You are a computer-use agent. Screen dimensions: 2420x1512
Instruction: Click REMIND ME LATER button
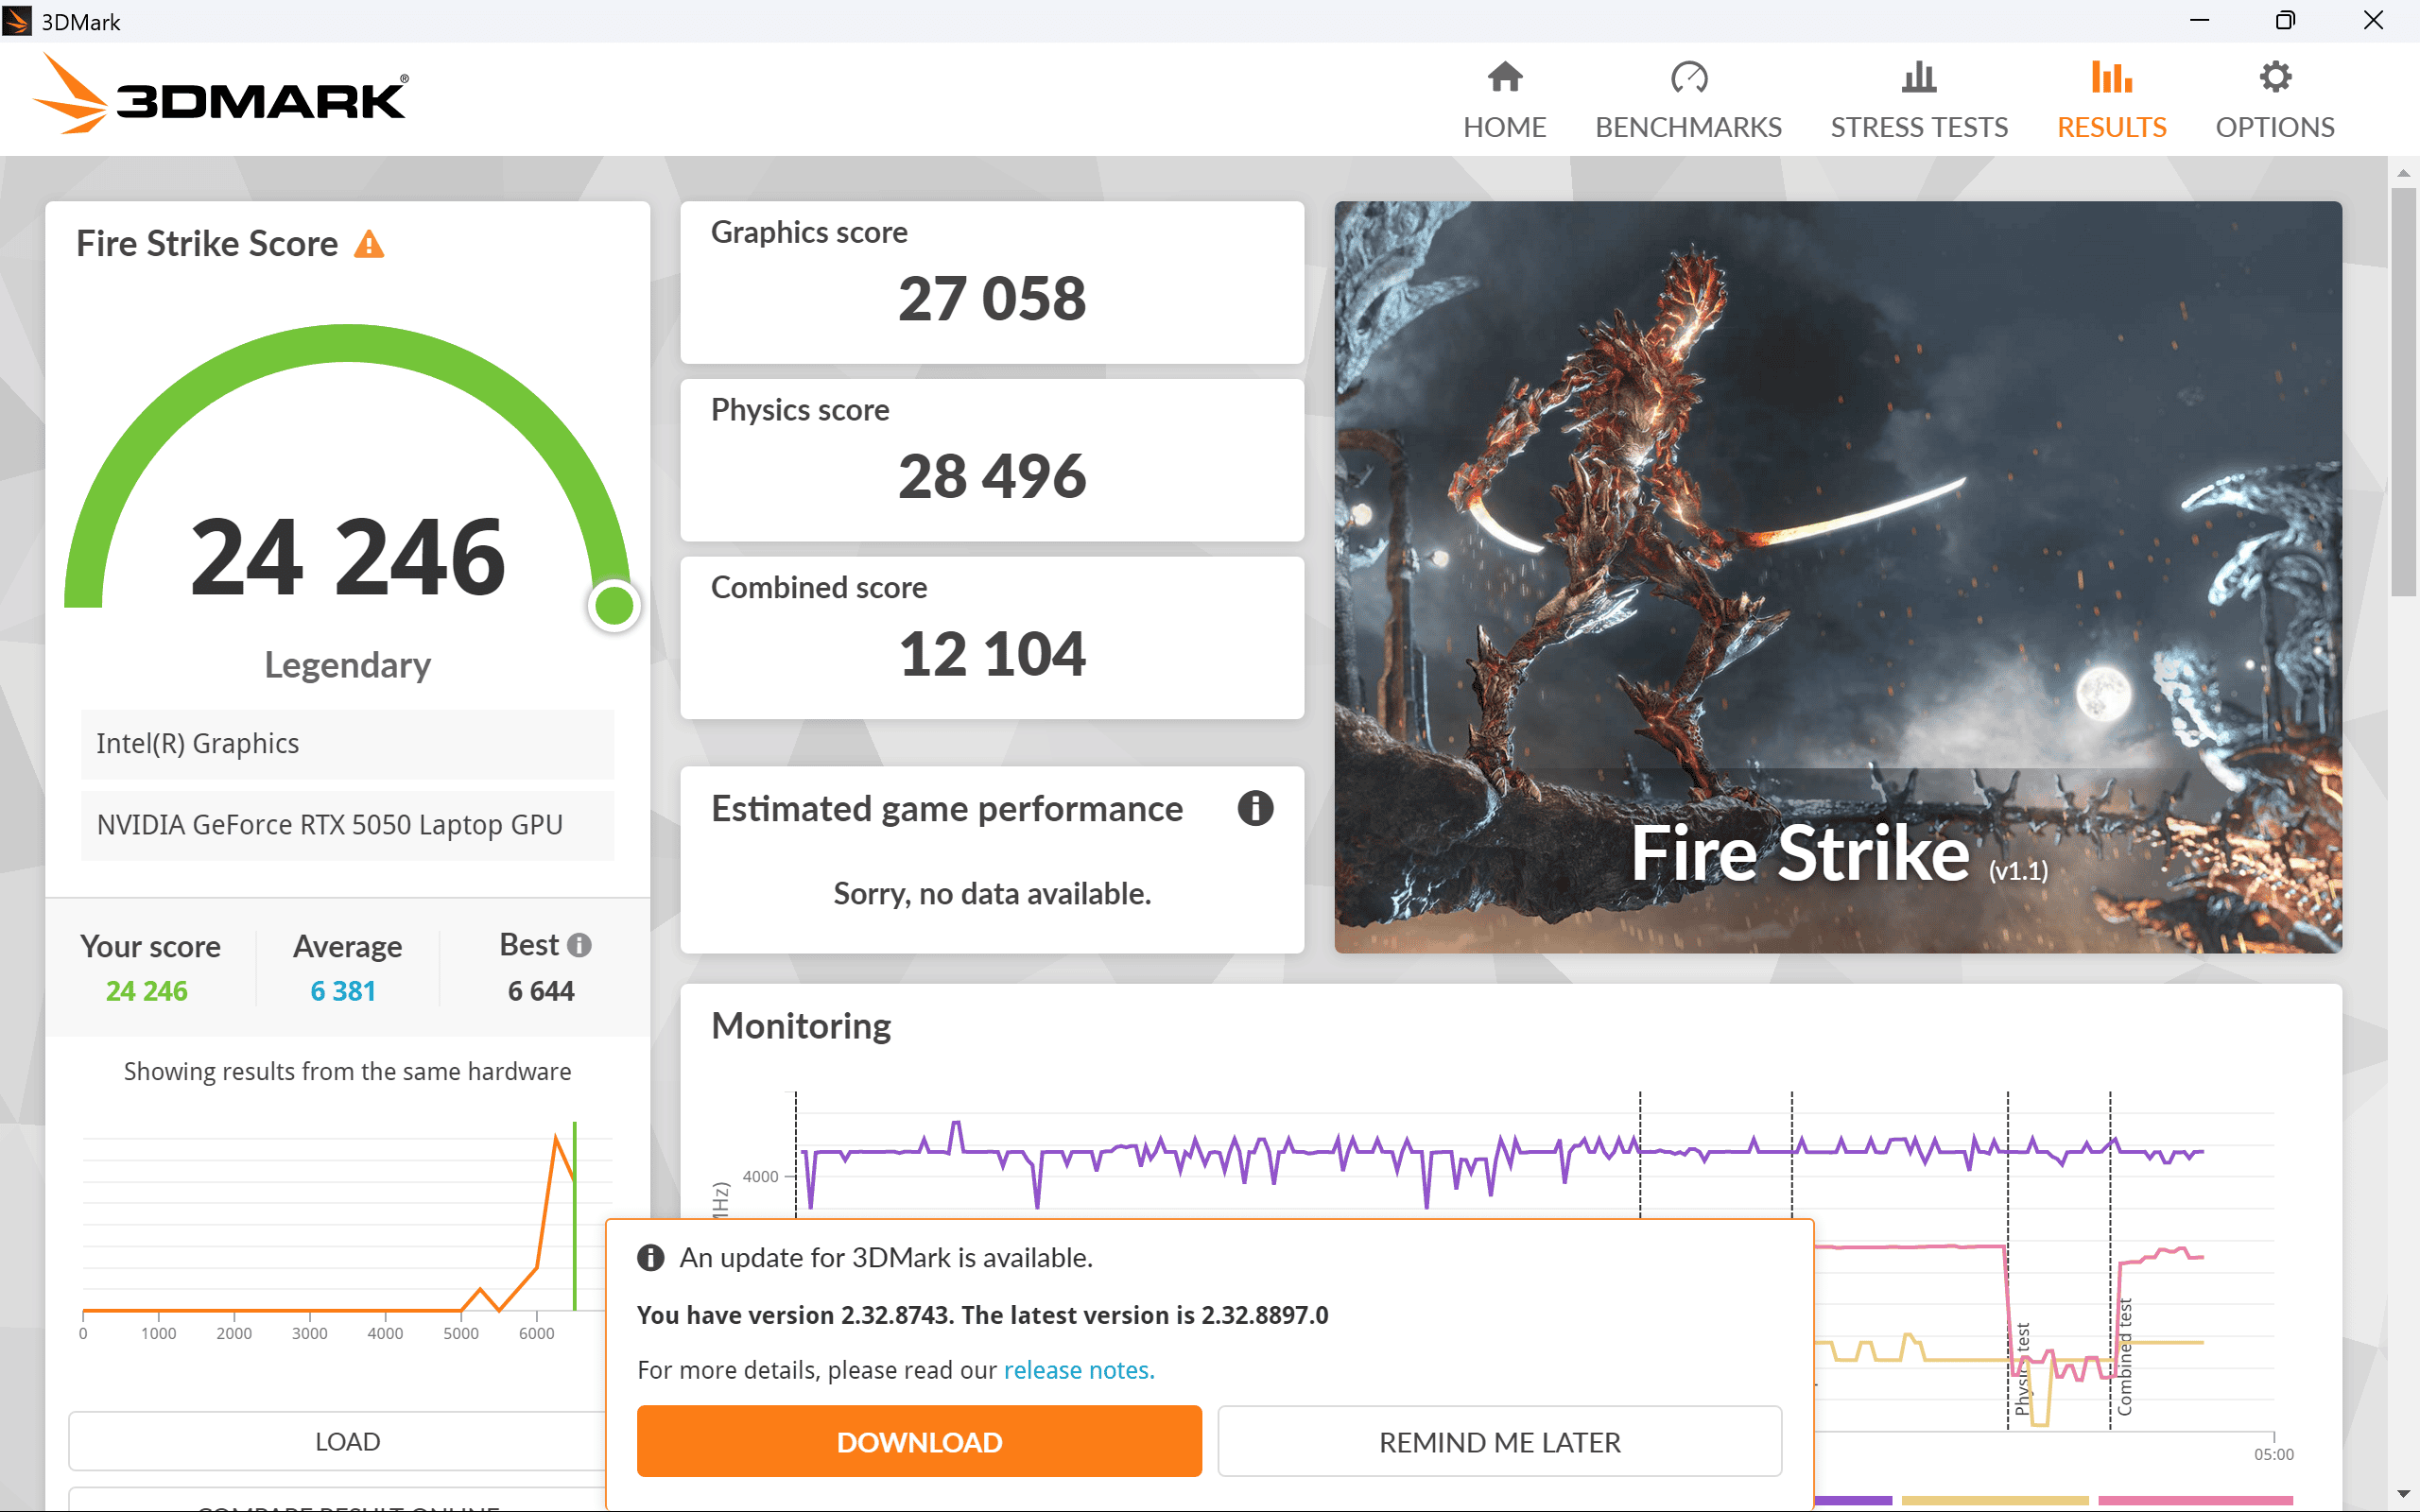1499,1441
